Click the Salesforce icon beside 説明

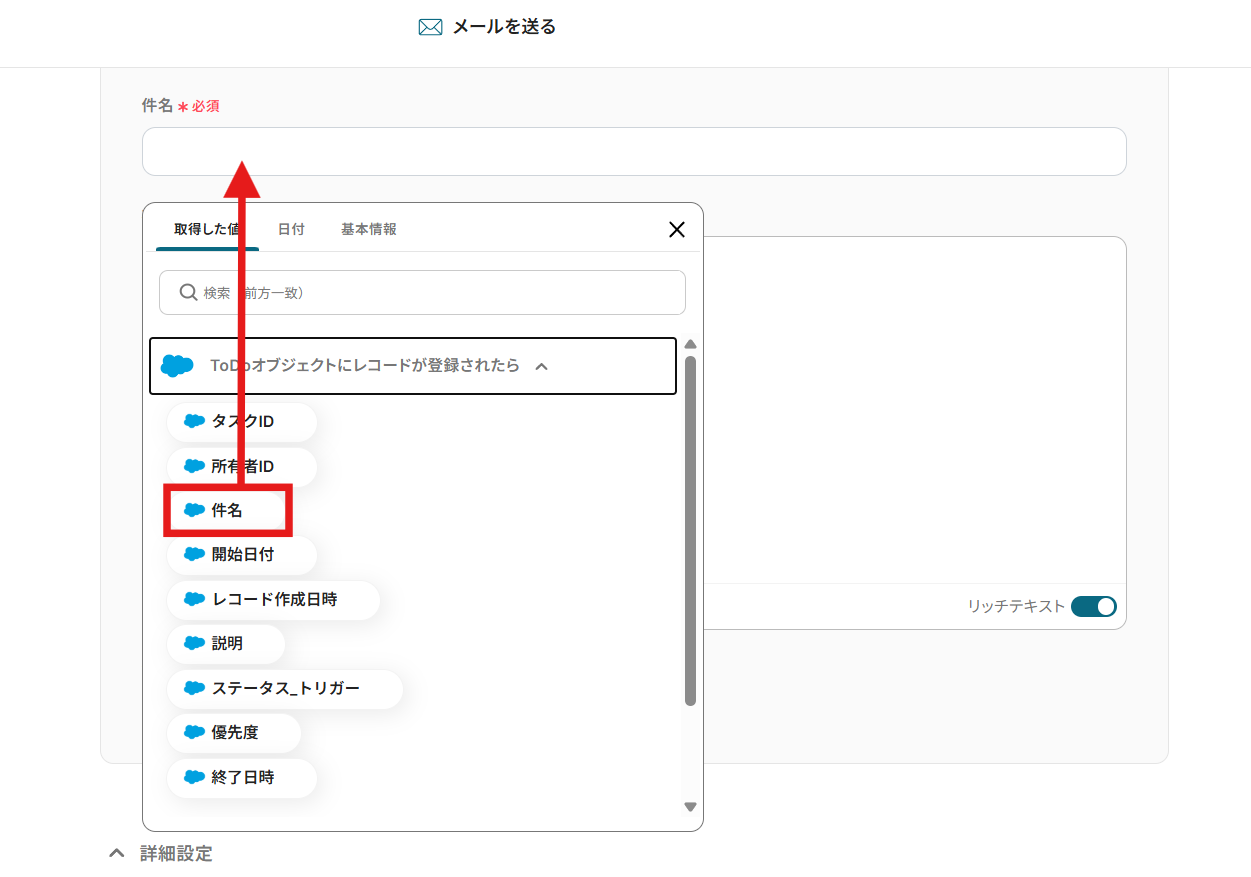194,644
